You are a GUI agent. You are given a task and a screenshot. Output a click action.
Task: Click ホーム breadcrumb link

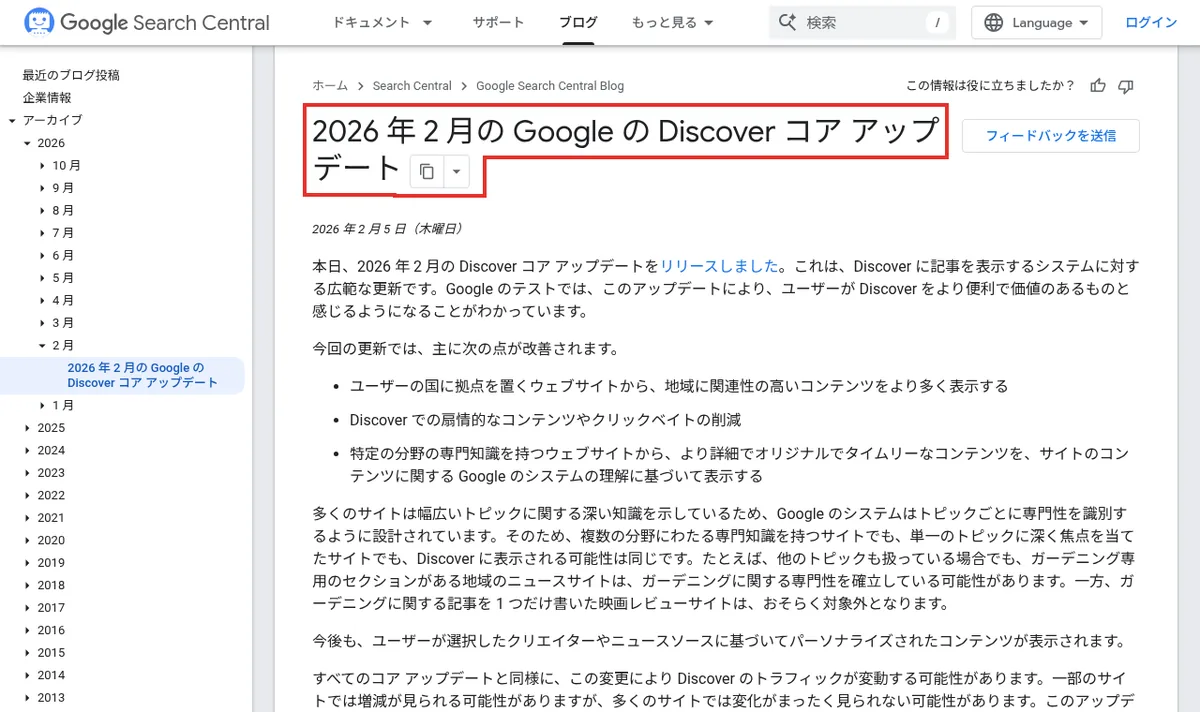pos(330,86)
